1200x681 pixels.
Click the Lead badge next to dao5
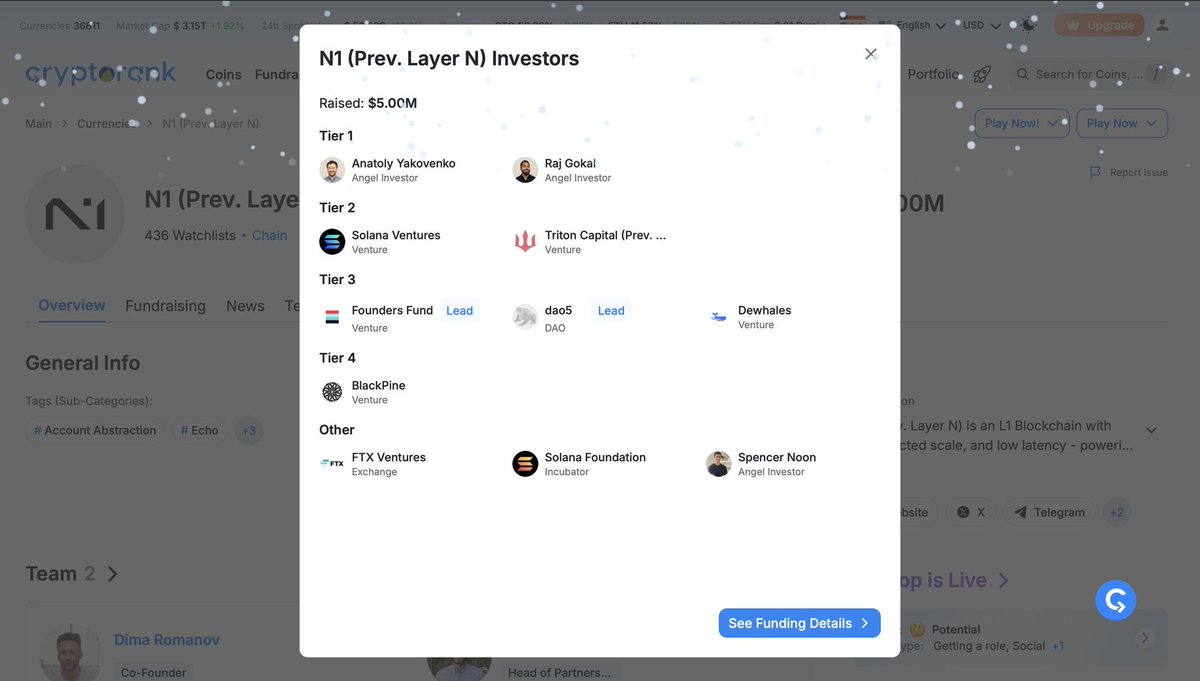[x=611, y=311]
